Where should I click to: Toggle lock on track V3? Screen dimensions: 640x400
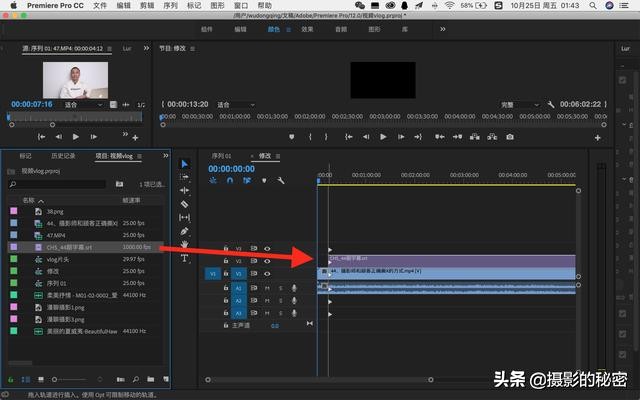coord(226,248)
